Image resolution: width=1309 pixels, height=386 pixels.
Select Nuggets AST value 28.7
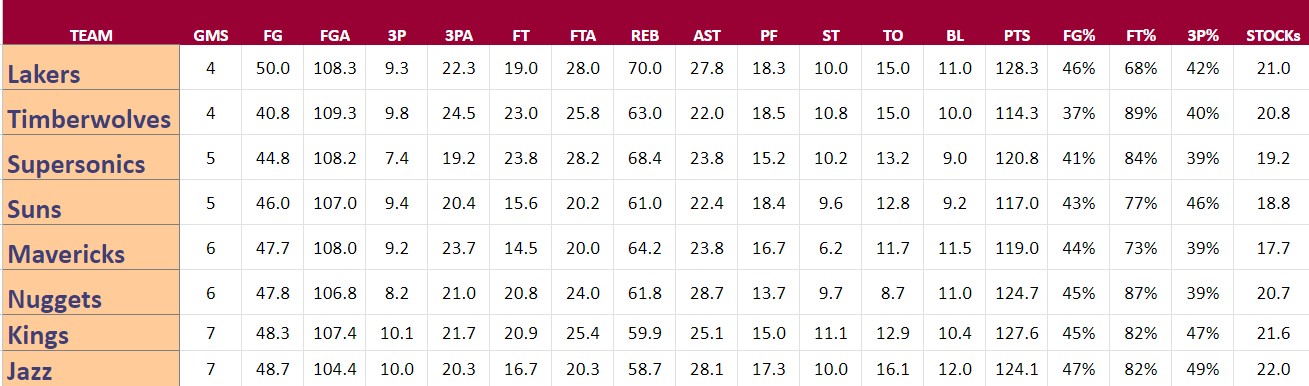pyautogui.click(x=706, y=293)
